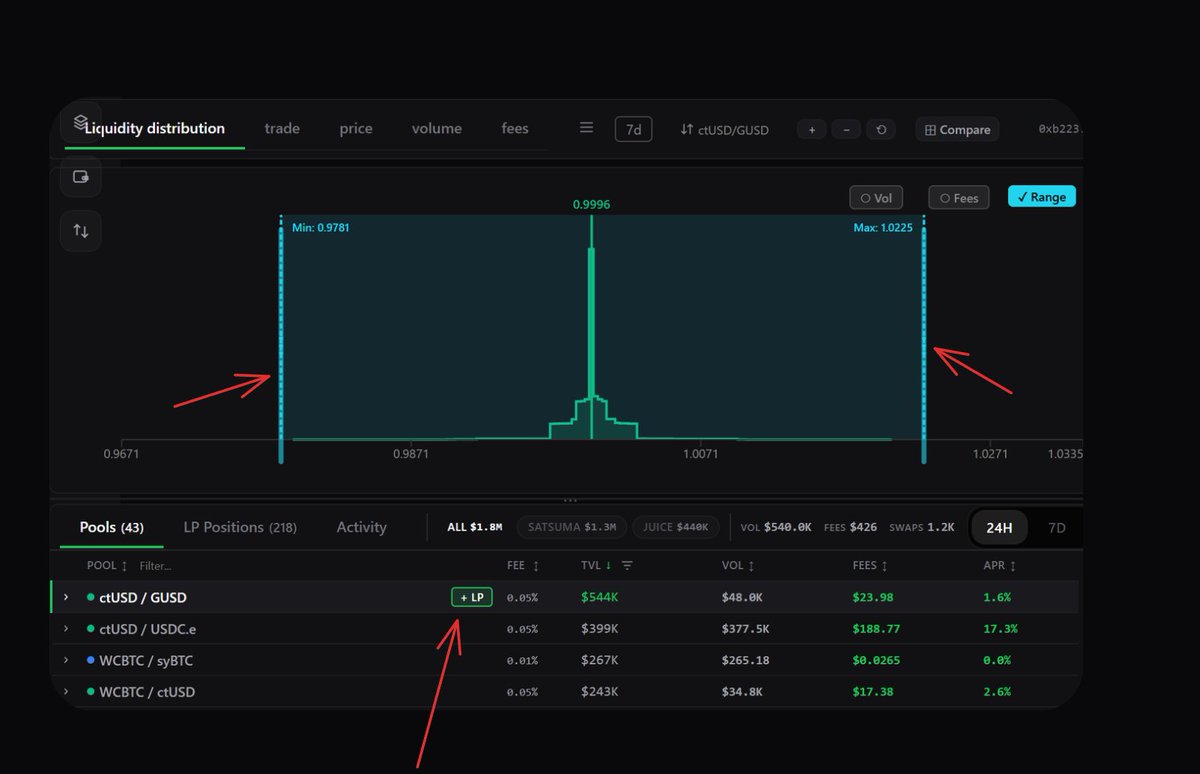Image resolution: width=1200 pixels, height=774 pixels.
Task: Open the TVL column filter icon
Action: 627,566
